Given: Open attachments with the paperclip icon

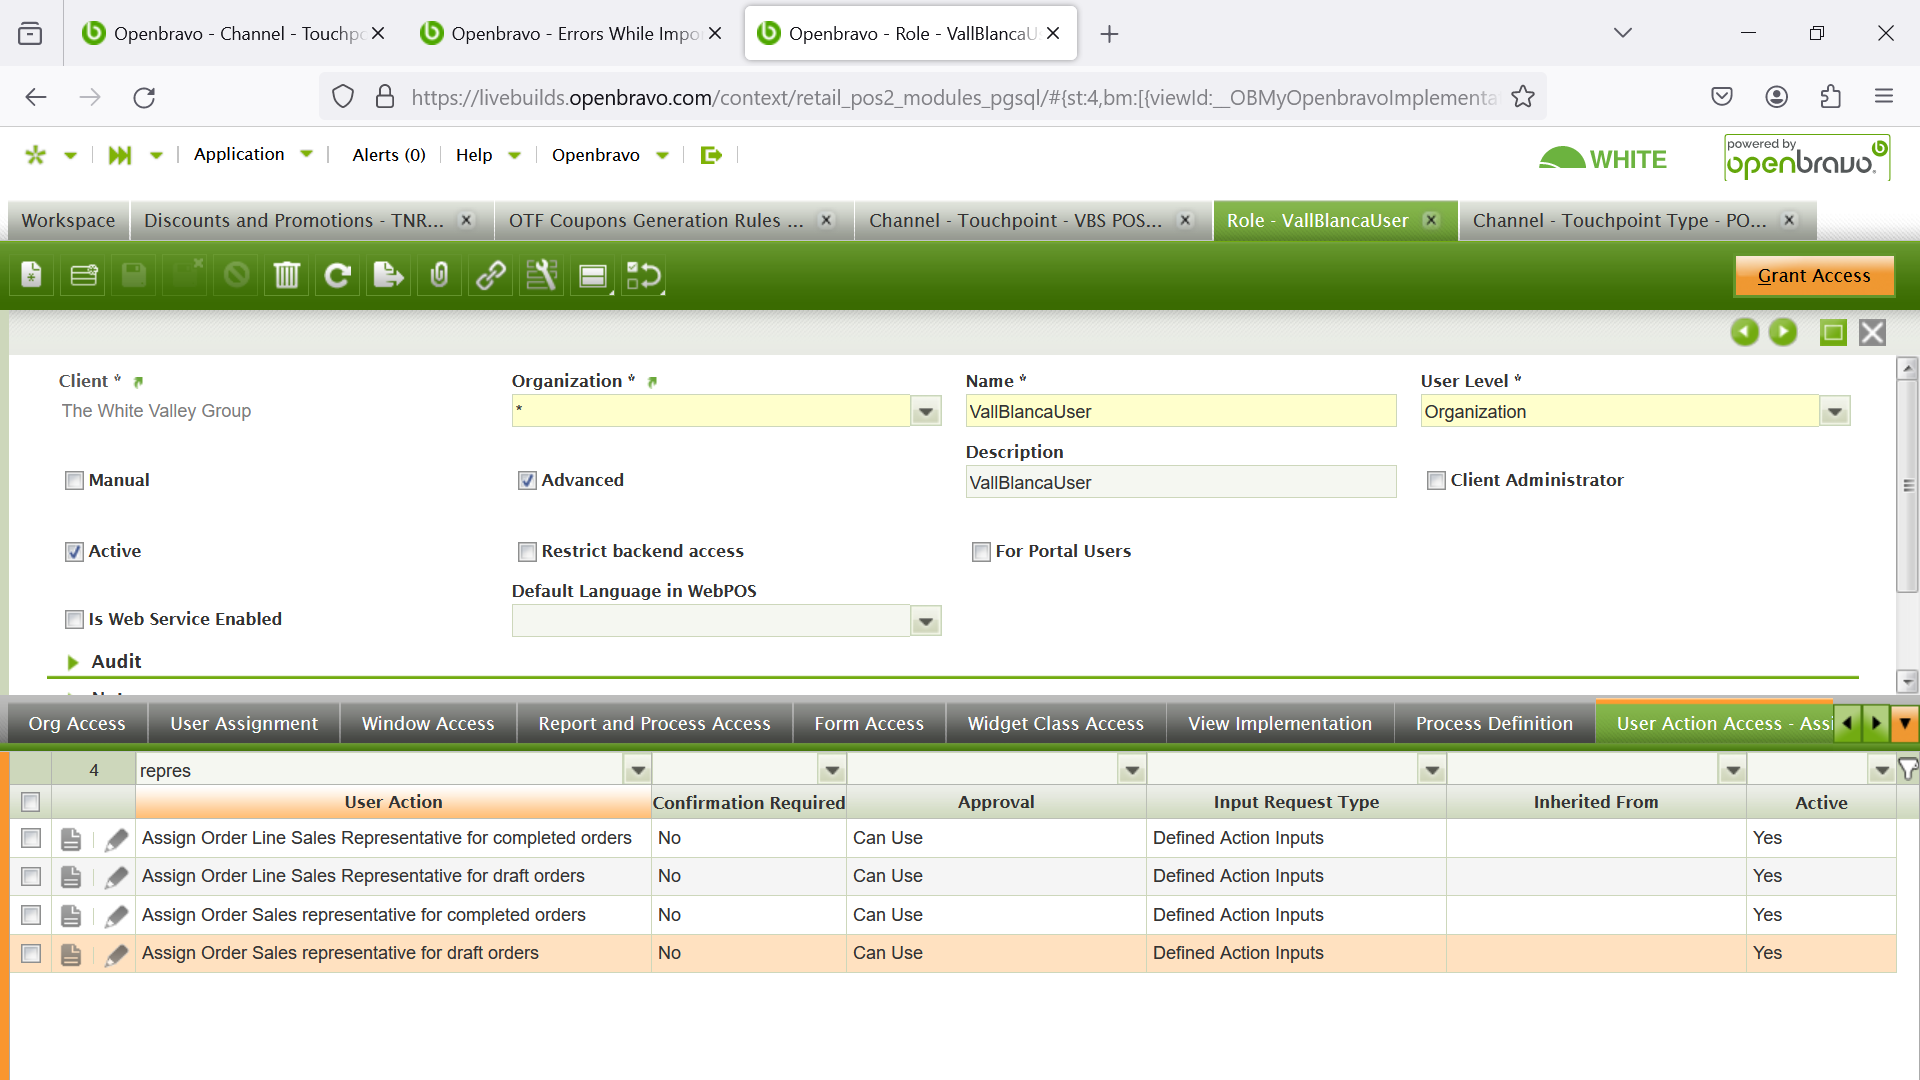Looking at the screenshot, I should [x=439, y=275].
